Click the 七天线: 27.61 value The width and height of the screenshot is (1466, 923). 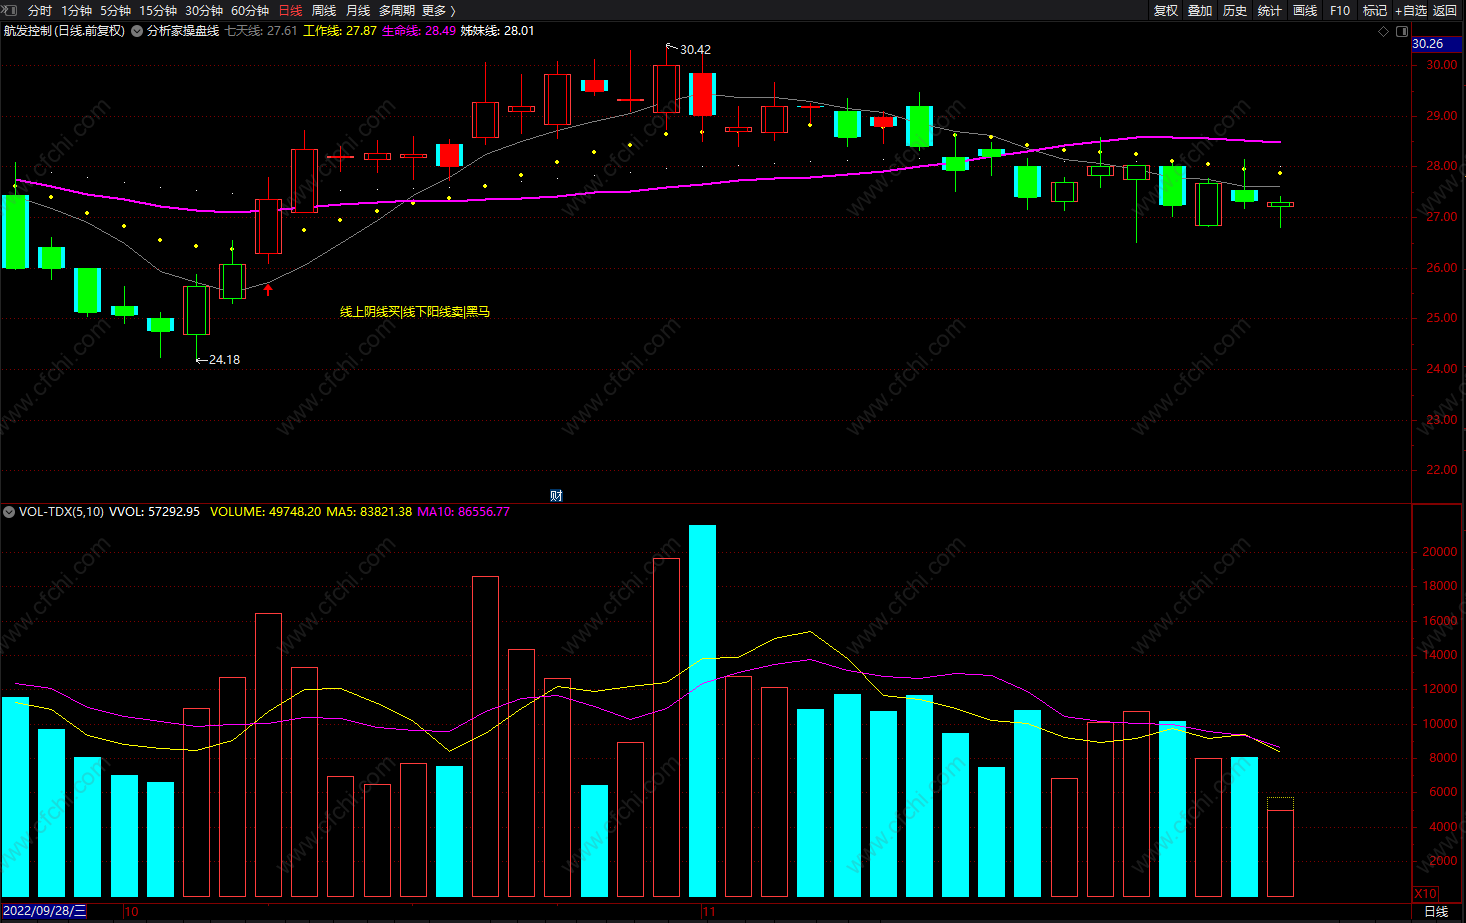[x=261, y=31]
